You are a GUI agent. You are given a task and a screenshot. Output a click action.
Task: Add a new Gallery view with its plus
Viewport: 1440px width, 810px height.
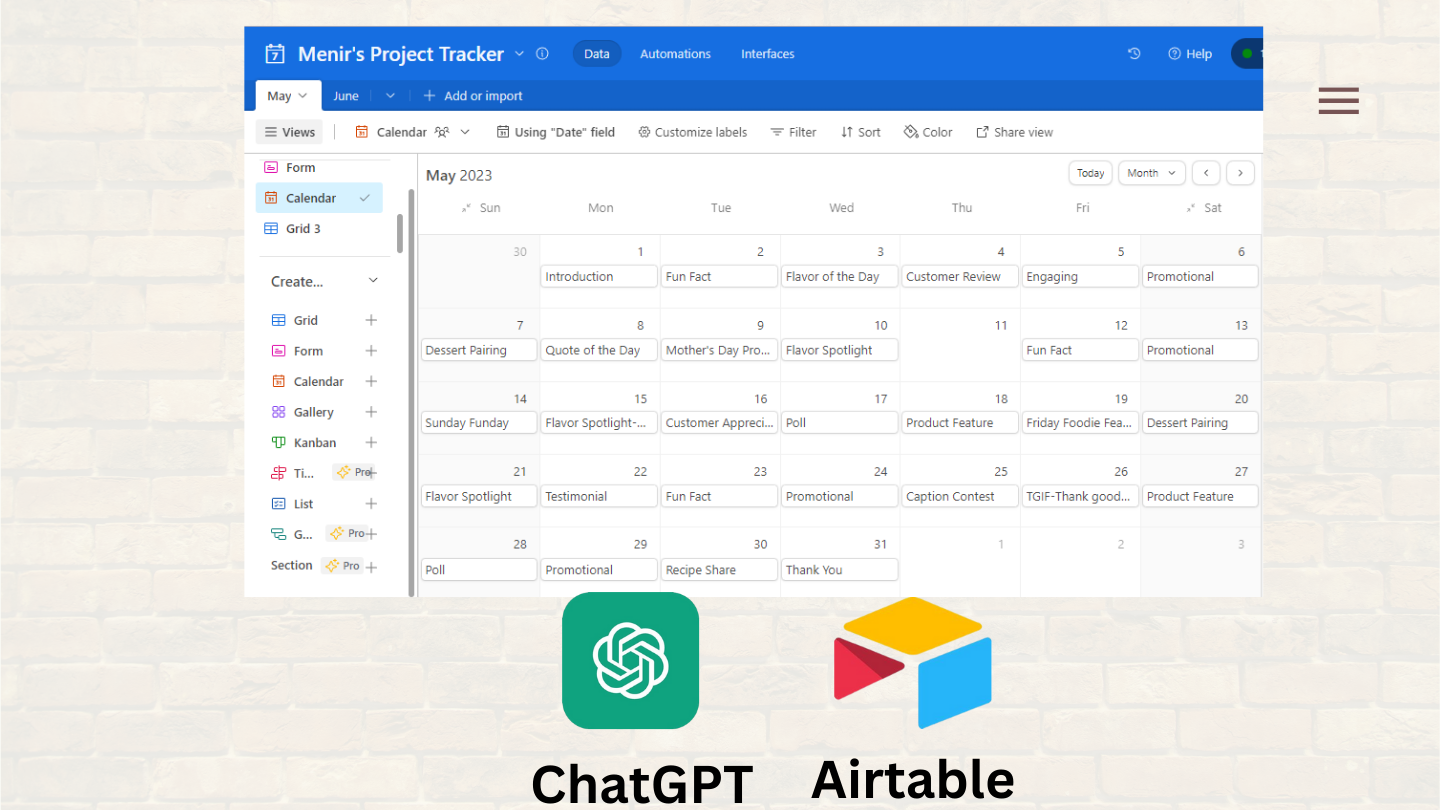(x=371, y=412)
